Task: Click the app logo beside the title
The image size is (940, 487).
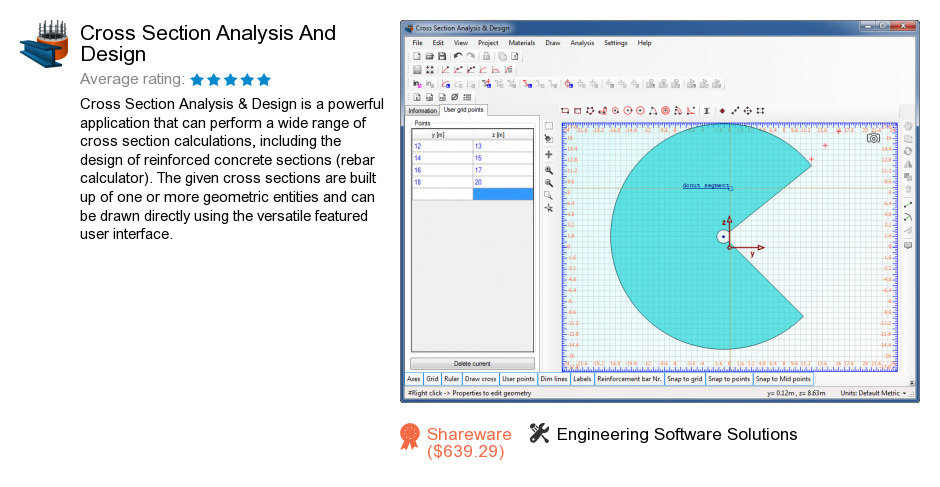Action: pyautogui.click(x=44, y=44)
